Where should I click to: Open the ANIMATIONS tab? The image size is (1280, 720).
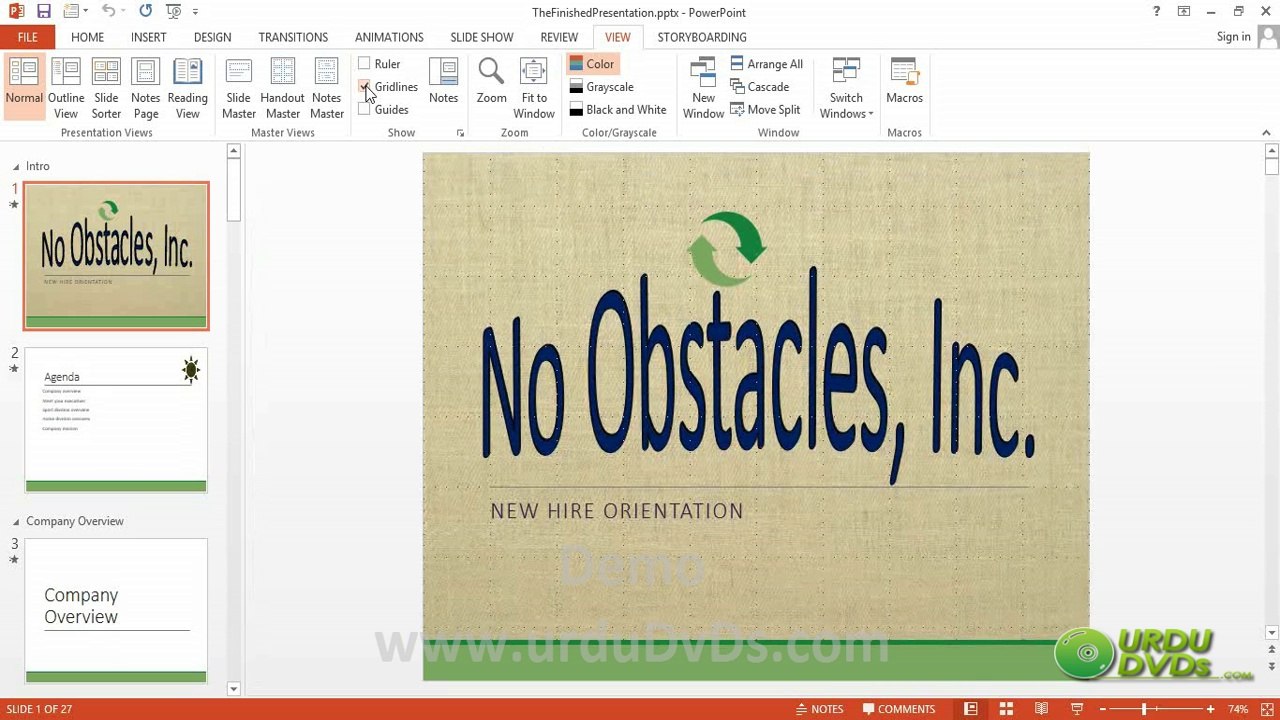click(389, 37)
